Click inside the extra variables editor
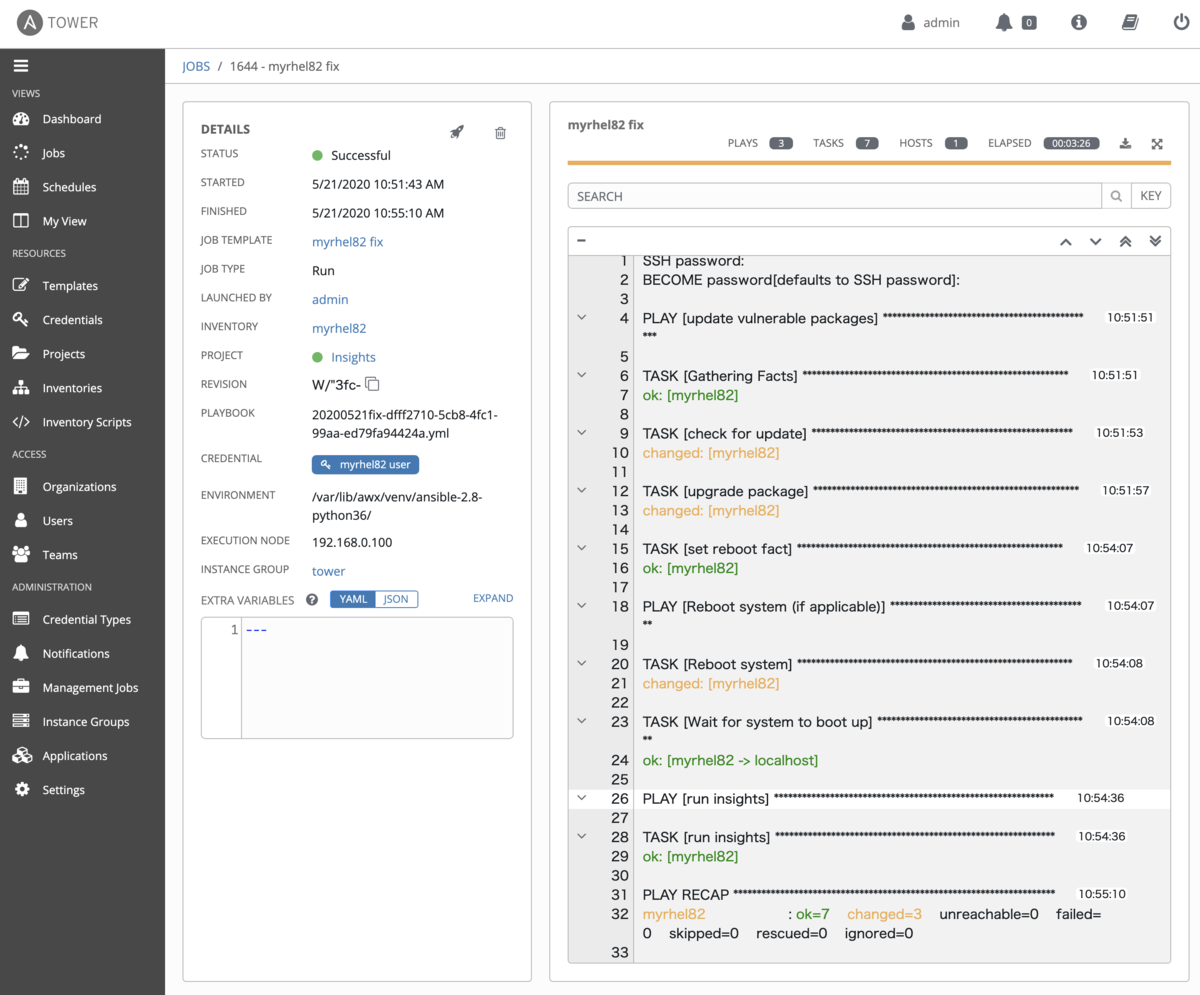The image size is (1200, 995). 376,678
